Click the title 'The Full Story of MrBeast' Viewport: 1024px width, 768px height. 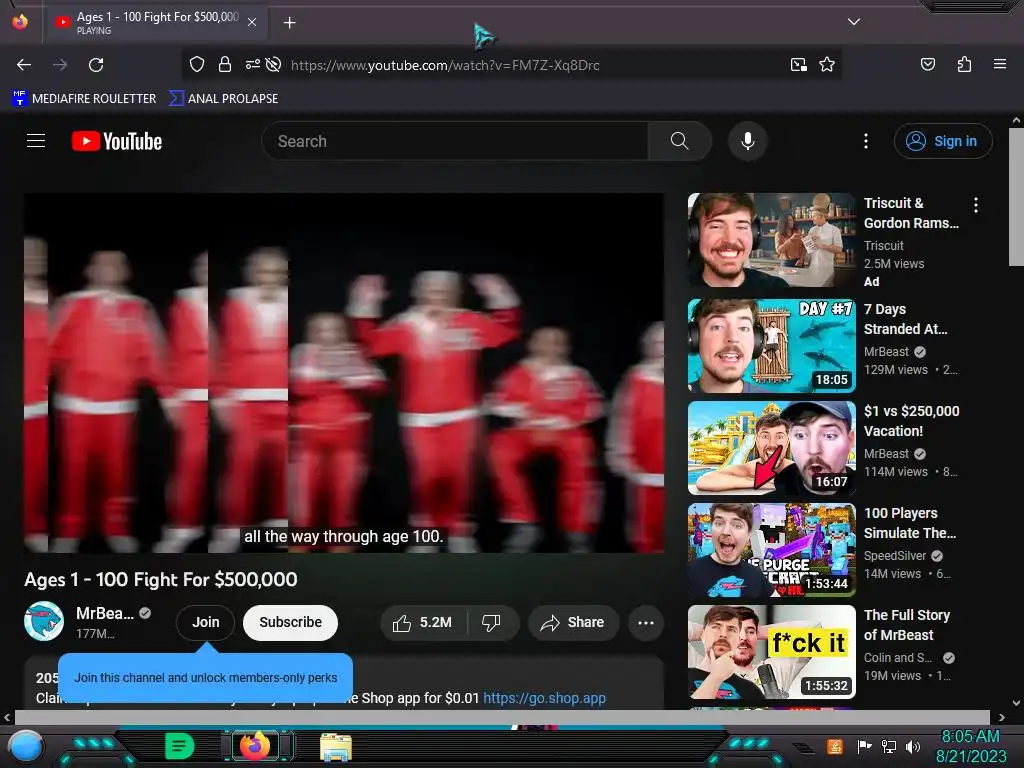click(x=907, y=624)
